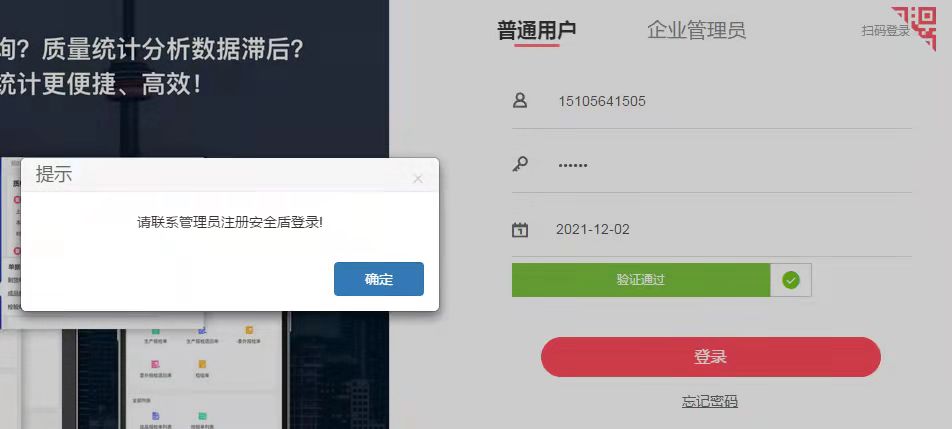The width and height of the screenshot is (952, 429).
Task: Click the green 验证通过 slider bar
Action: [641, 280]
